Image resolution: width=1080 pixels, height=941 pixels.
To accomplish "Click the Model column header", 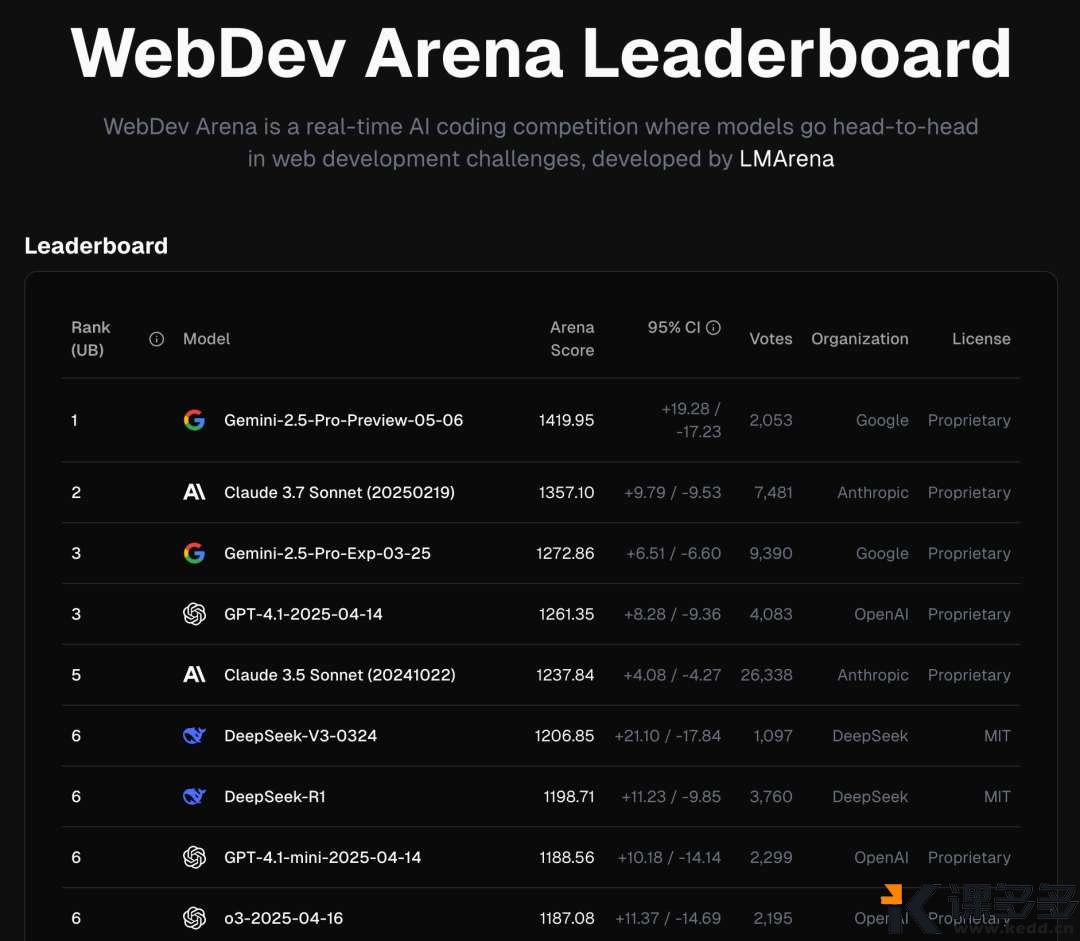I will click(x=207, y=339).
